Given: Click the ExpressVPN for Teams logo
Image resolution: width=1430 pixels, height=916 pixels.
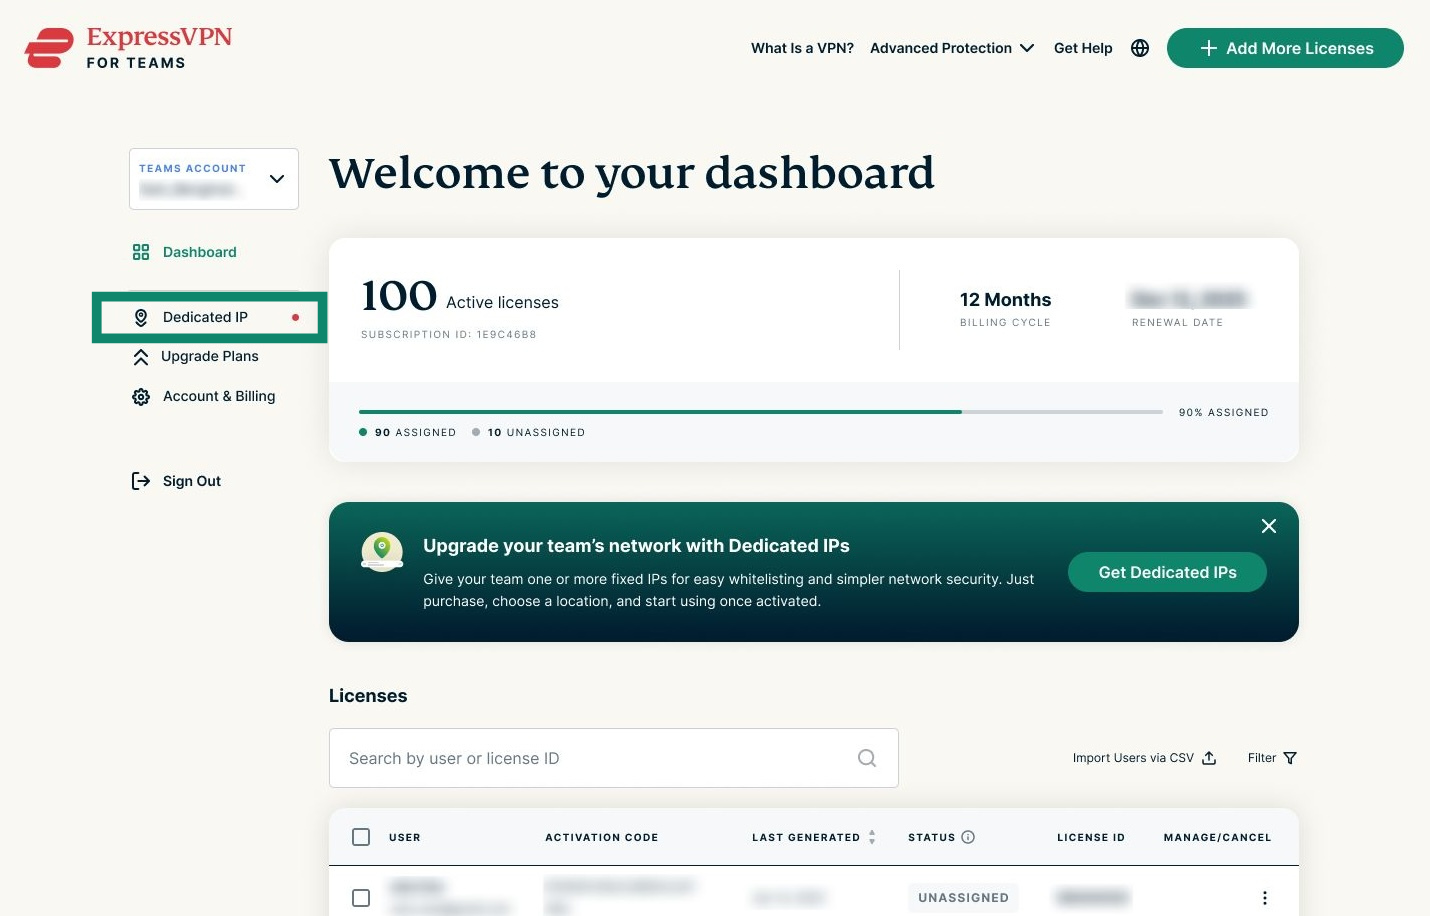Looking at the screenshot, I should tap(128, 48).
